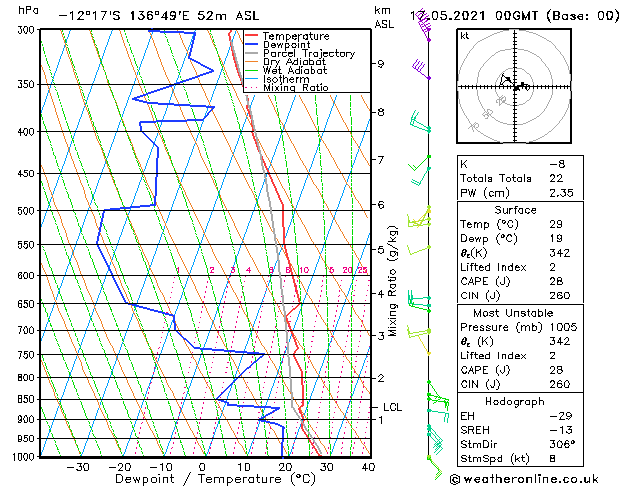Viewport: 629px width, 486px height.
Task: Click the storm motion arrow in hodograph
Action: [505, 79]
